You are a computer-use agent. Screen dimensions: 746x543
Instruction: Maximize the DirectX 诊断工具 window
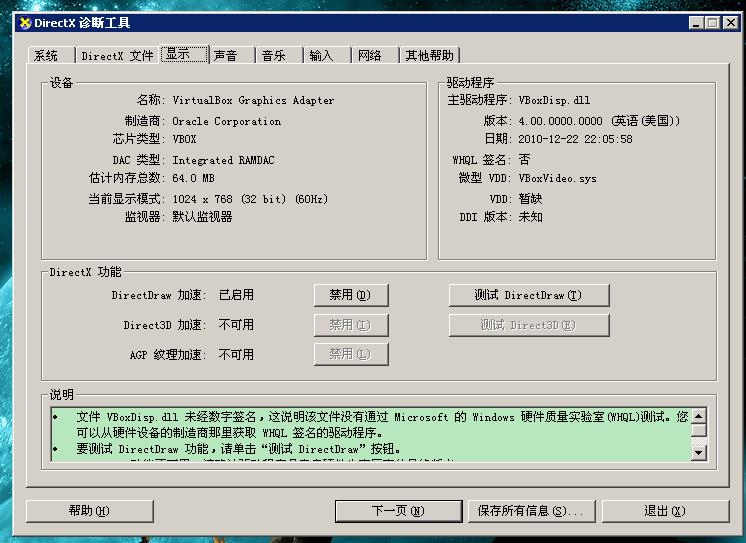pos(713,22)
